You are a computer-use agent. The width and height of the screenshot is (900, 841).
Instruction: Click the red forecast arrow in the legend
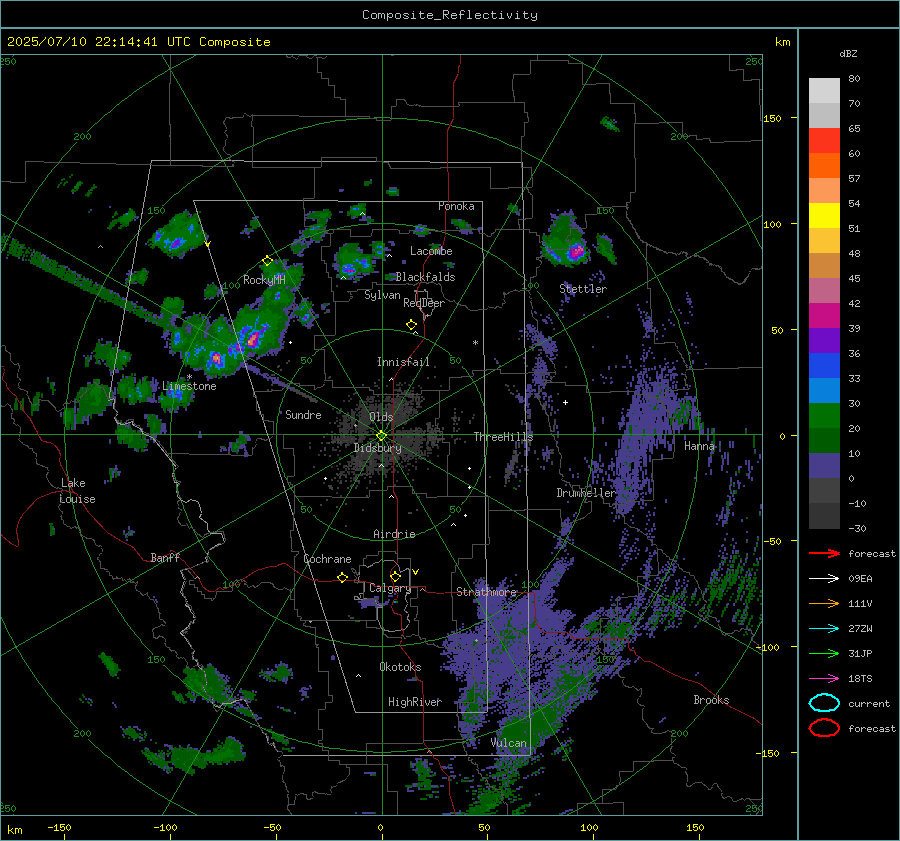pyautogui.click(x=824, y=553)
